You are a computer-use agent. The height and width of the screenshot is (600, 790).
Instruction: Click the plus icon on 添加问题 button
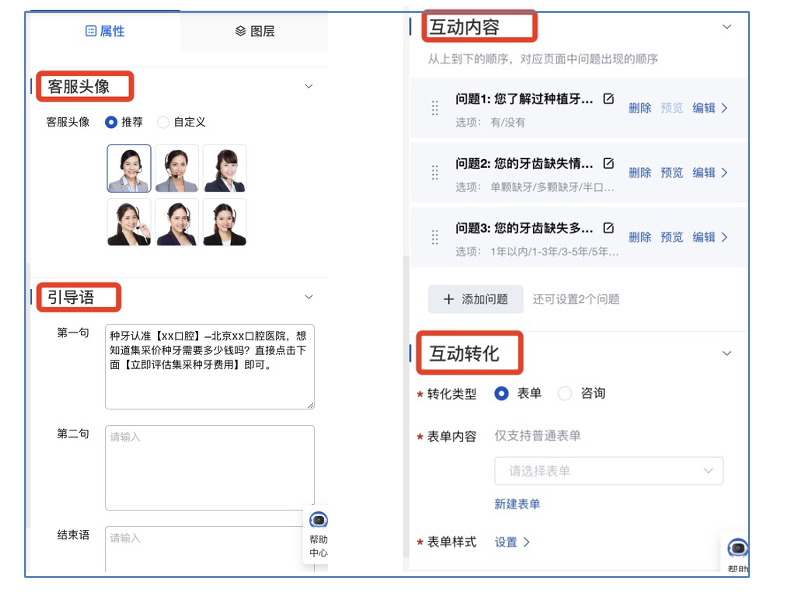point(448,299)
